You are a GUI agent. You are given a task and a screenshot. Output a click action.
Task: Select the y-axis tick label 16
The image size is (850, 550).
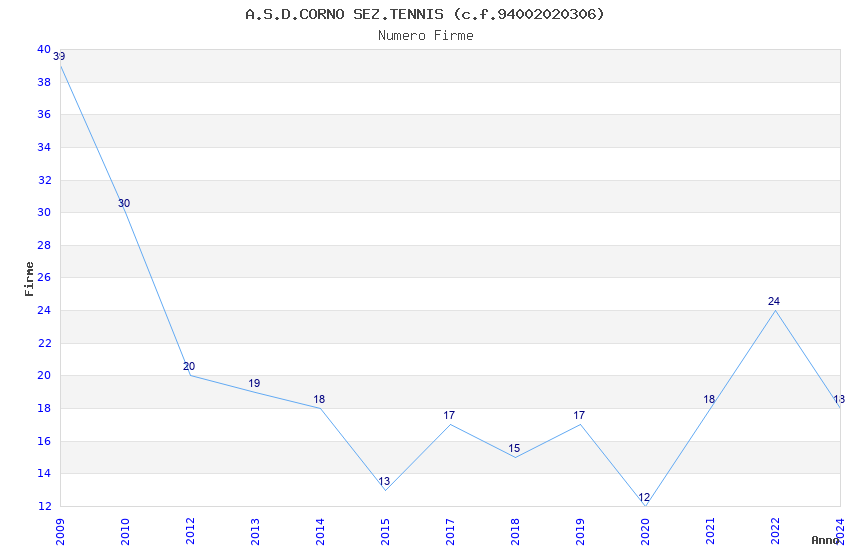coord(44,442)
